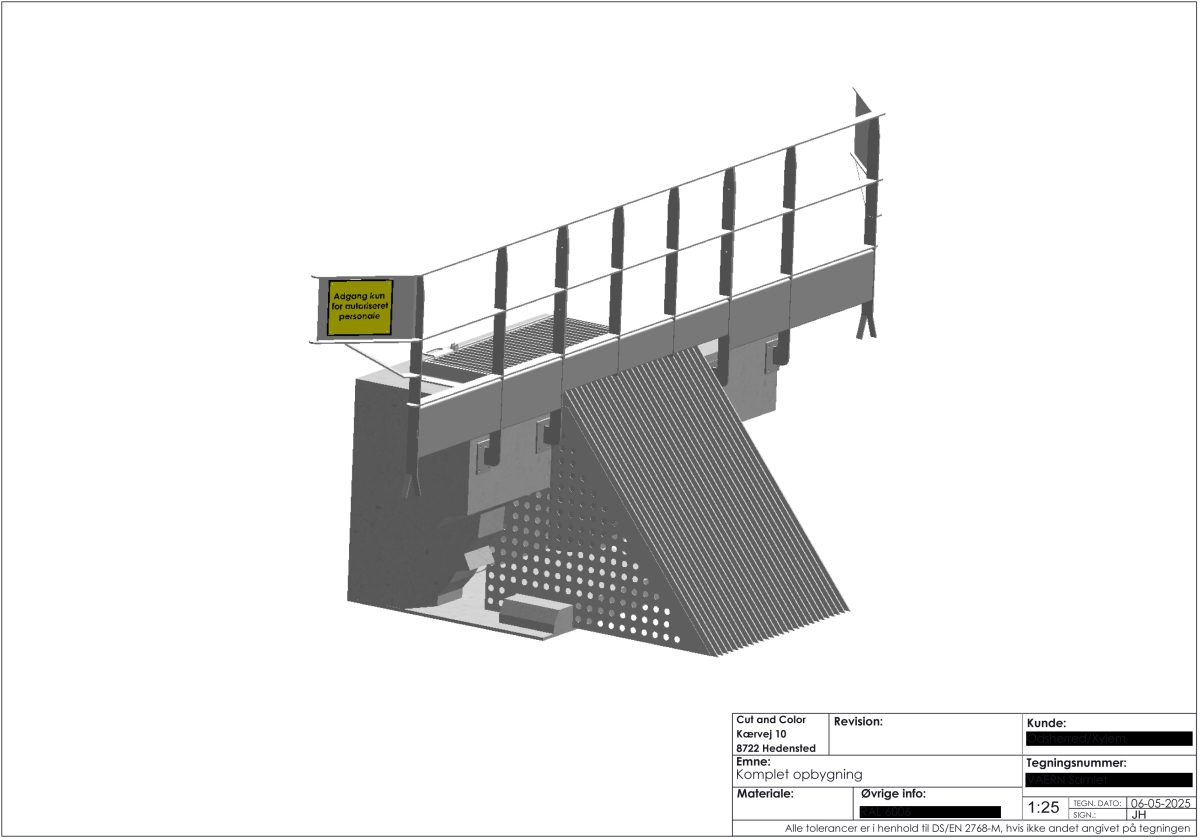Select the 'Komplet opbygning' subject text
1200x838 pixels.
pos(798,775)
